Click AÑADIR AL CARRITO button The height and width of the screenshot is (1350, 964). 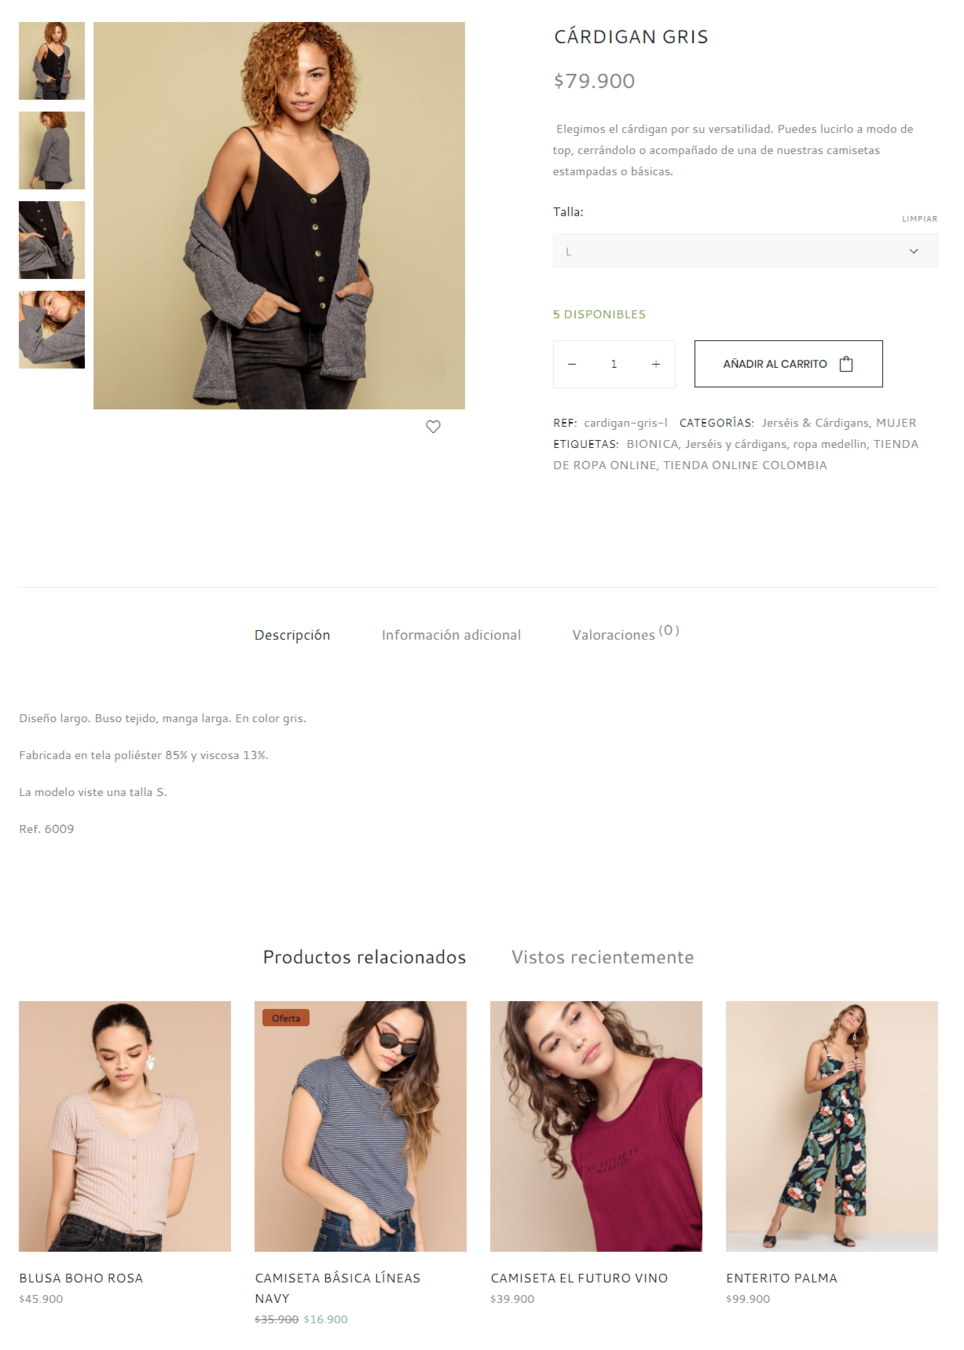(788, 364)
